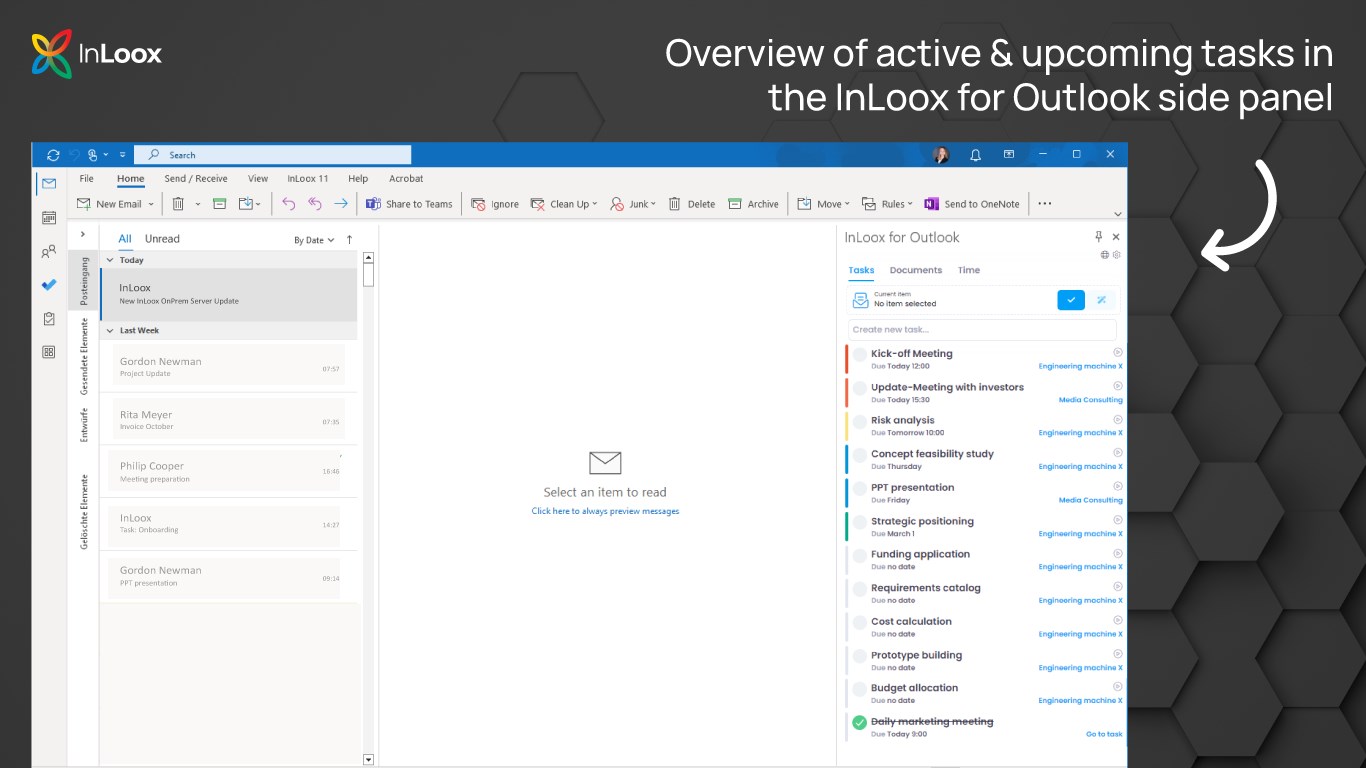1366x768 pixels.
Task: Click the Go to task link
Action: click(1104, 734)
